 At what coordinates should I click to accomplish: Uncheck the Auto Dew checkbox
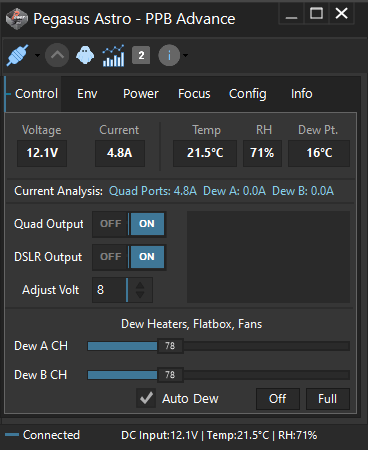pos(146,398)
